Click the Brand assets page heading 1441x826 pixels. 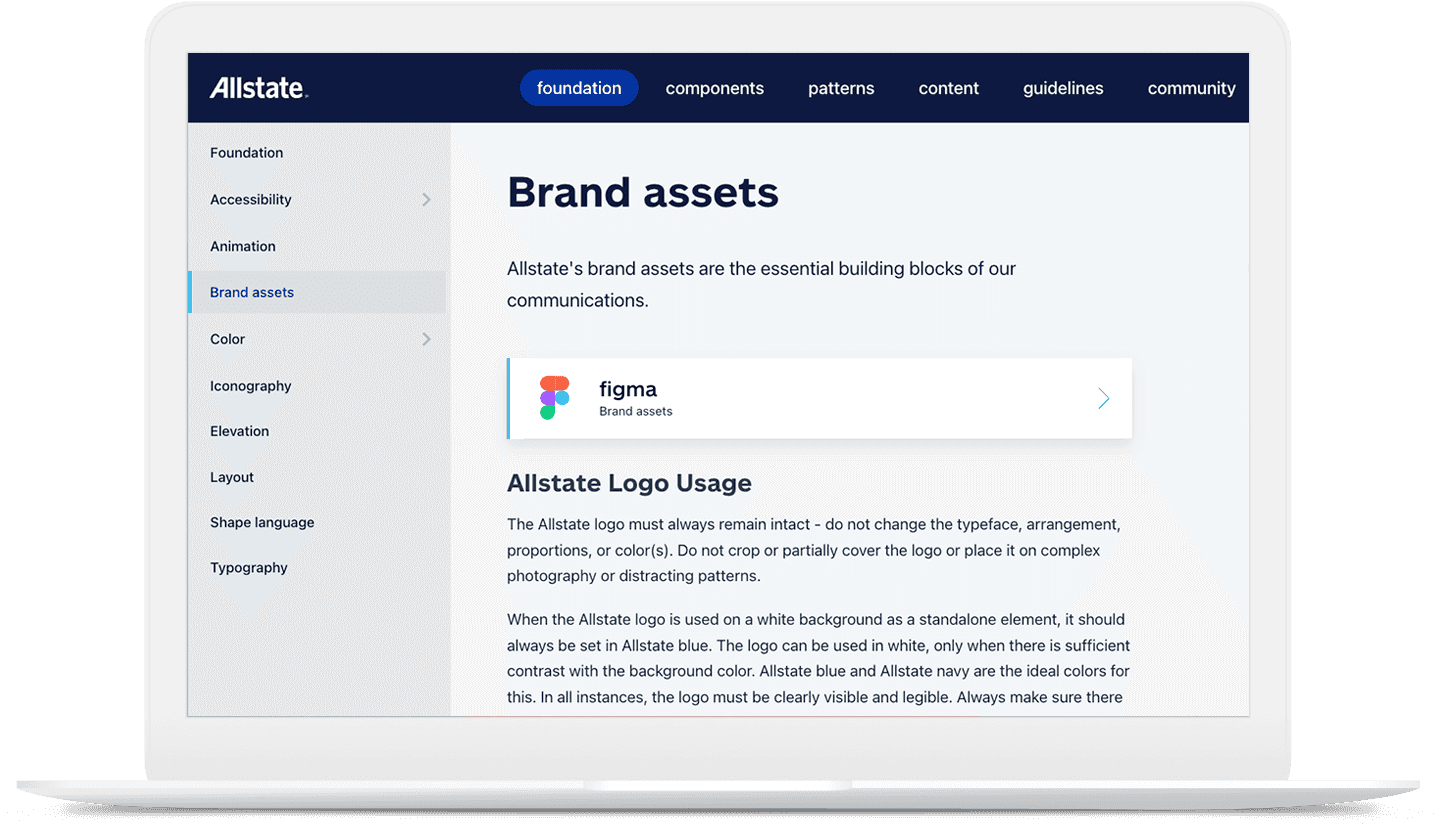click(643, 192)
